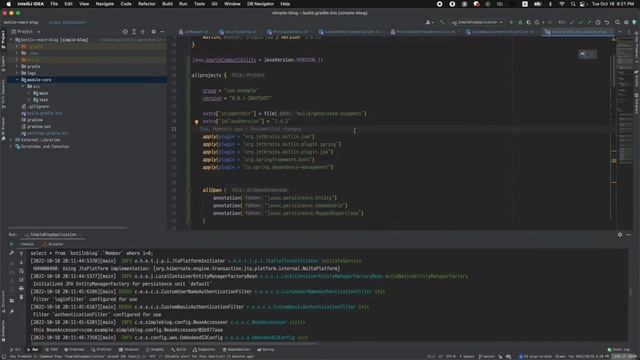Click the green Run button in toolbar
640x360 pixels.
pyautogui.click(x=511, y=22)
